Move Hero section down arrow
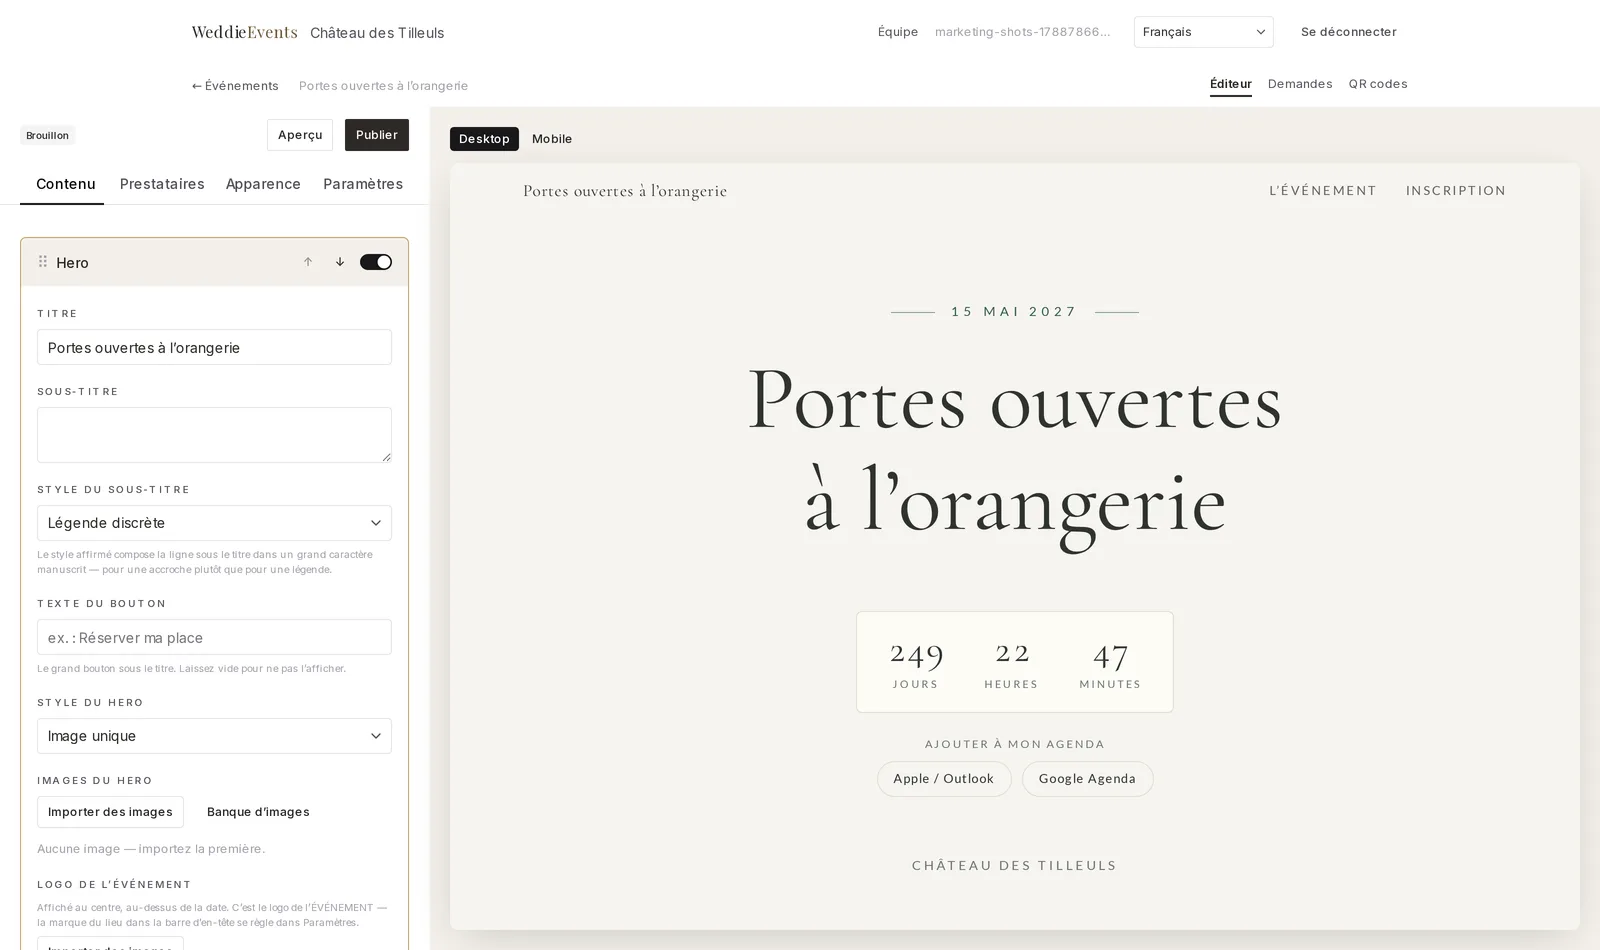This screenshot has height=950, width=1600. (x=340, y=262)
